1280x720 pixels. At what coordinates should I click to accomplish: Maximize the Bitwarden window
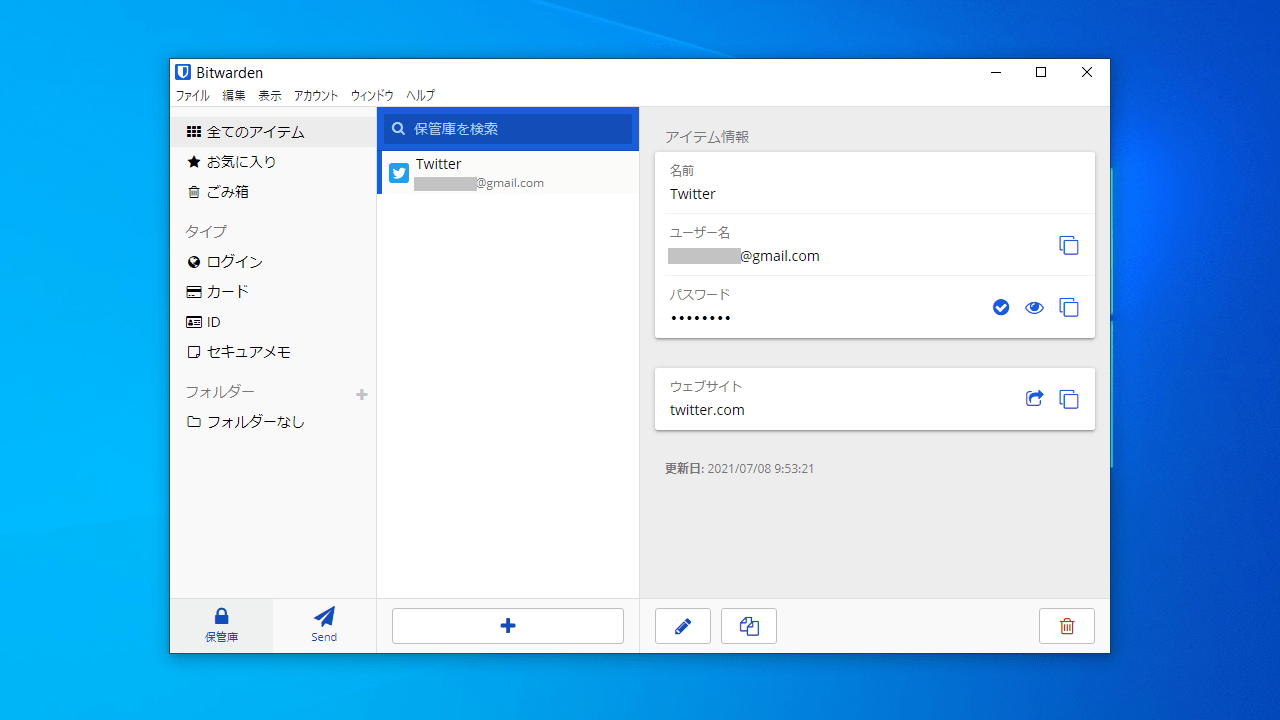[x=1041, y=72]
